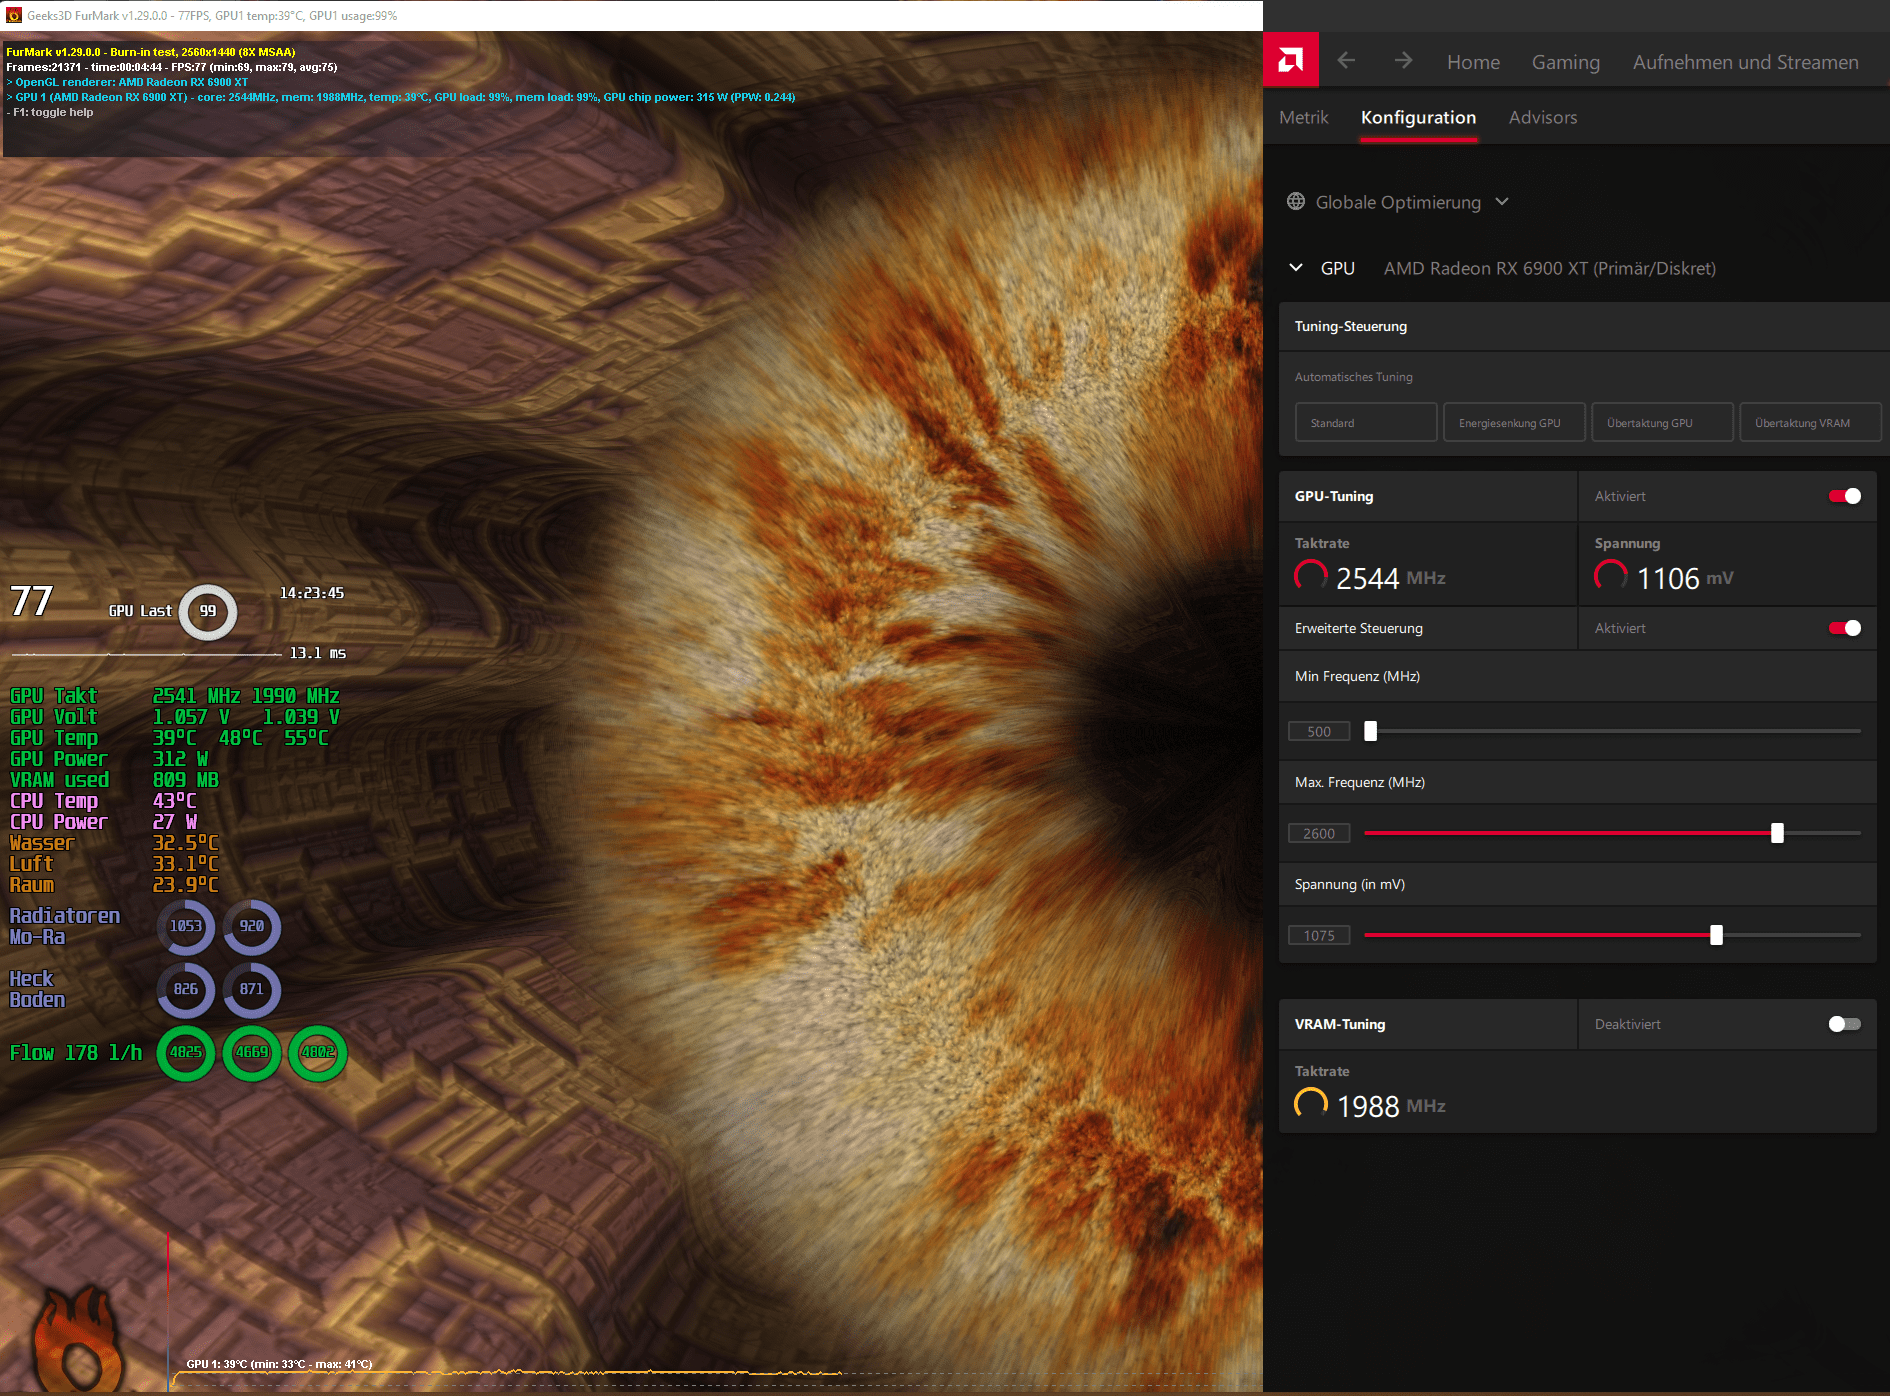Viewport: 1890px width, 1396px height.
Task: Disable the GPU-Tuning toggle
Action: (1845, 496)
